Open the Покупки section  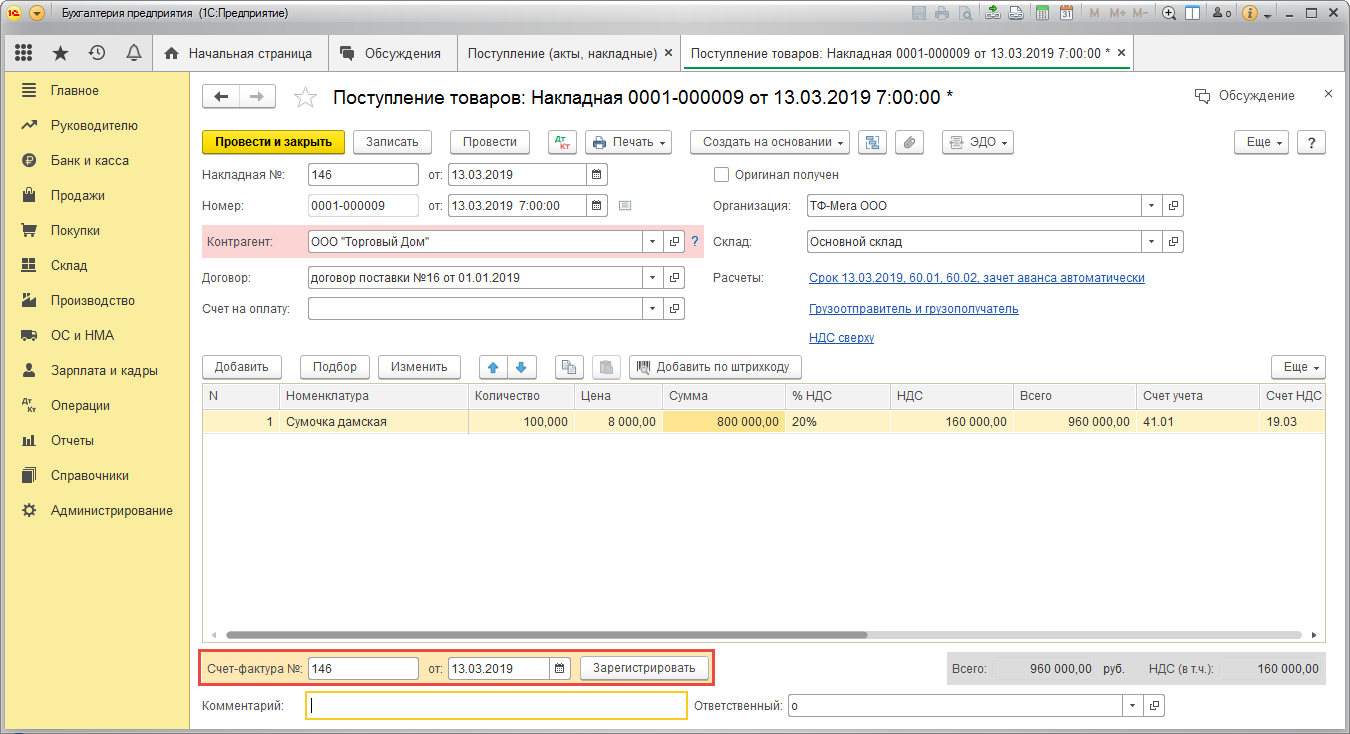pos(76,231)
